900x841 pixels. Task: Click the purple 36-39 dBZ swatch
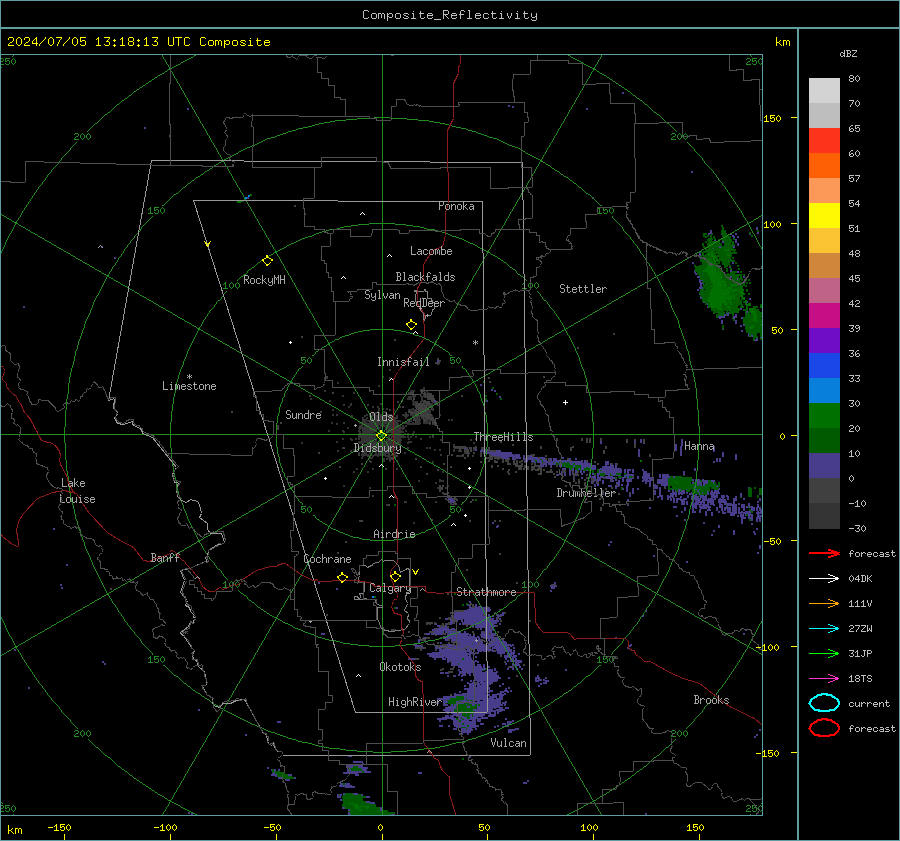click(824, 340)
